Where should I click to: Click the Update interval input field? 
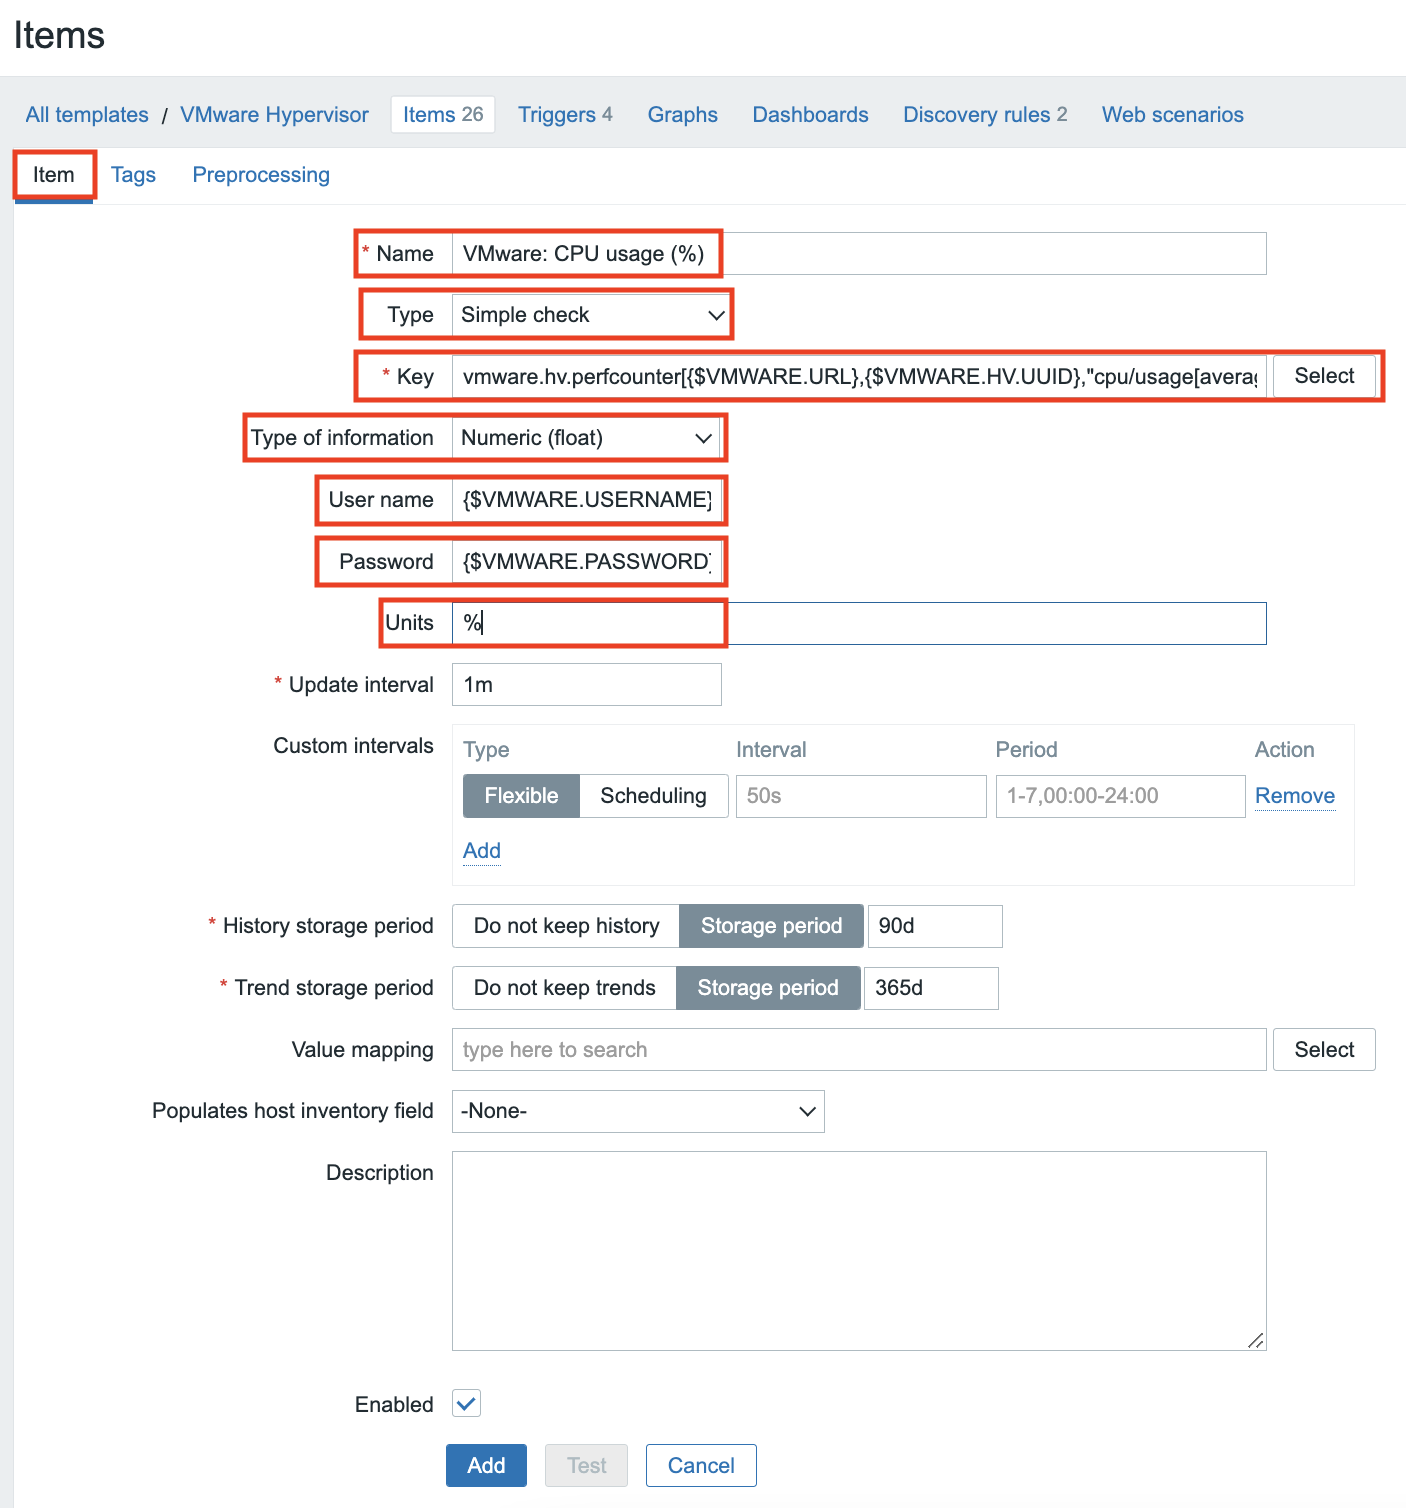(586, 685)
